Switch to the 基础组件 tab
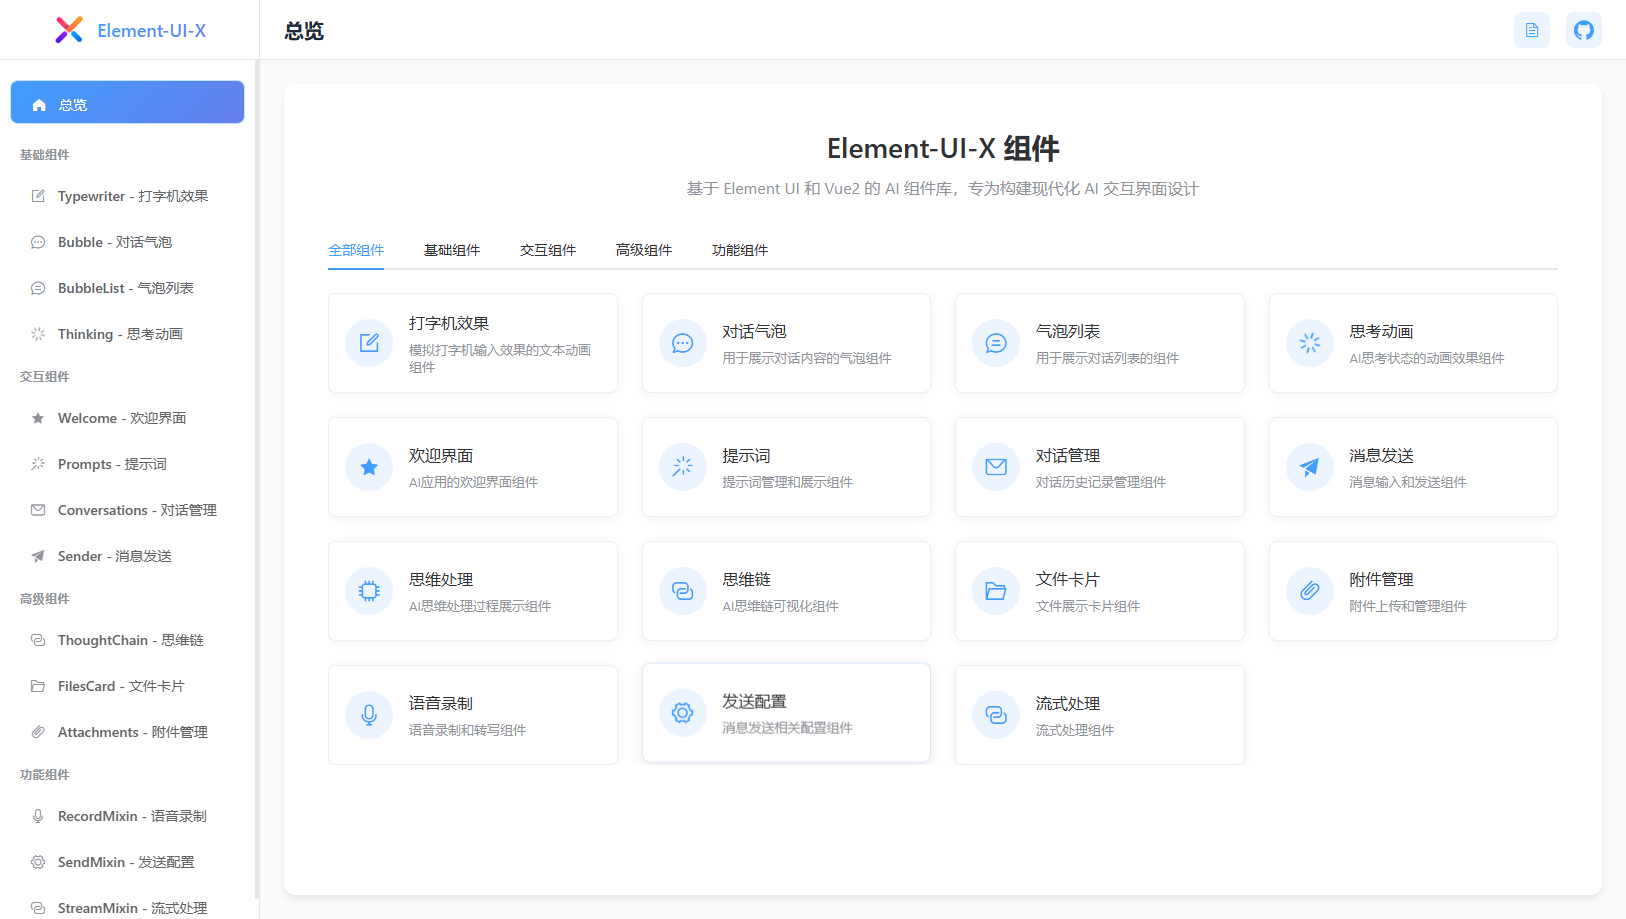 [452, 250]
